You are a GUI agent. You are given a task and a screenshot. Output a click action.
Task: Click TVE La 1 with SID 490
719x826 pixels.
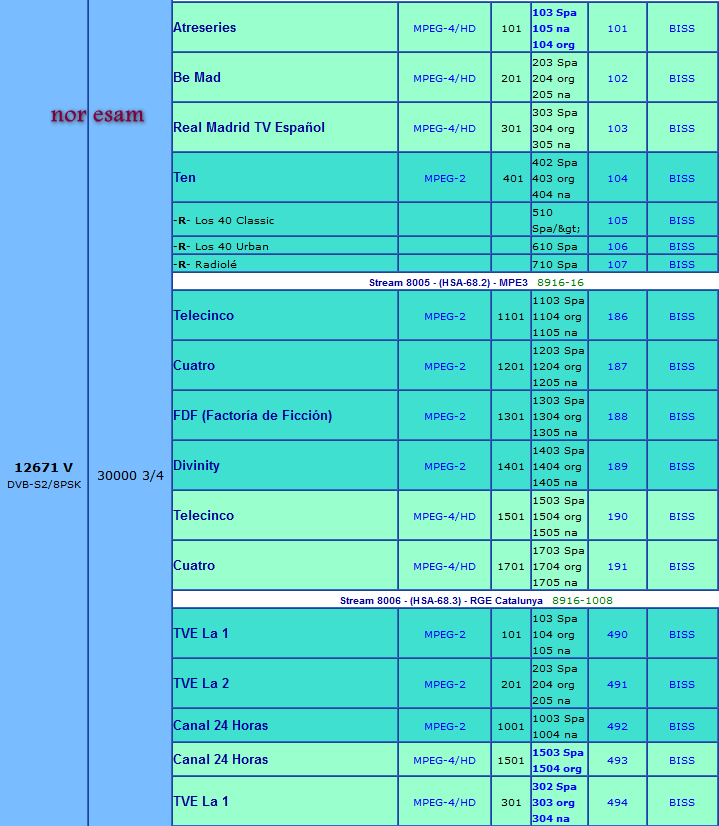201,634
